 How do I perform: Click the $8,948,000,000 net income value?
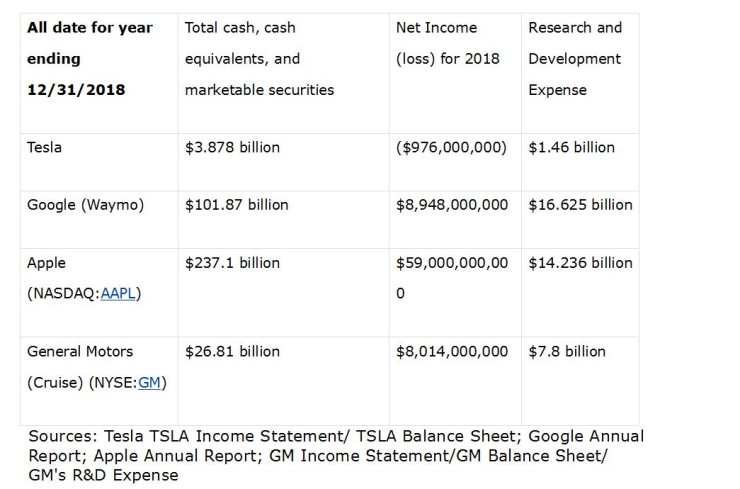click(x=452, y=205)
